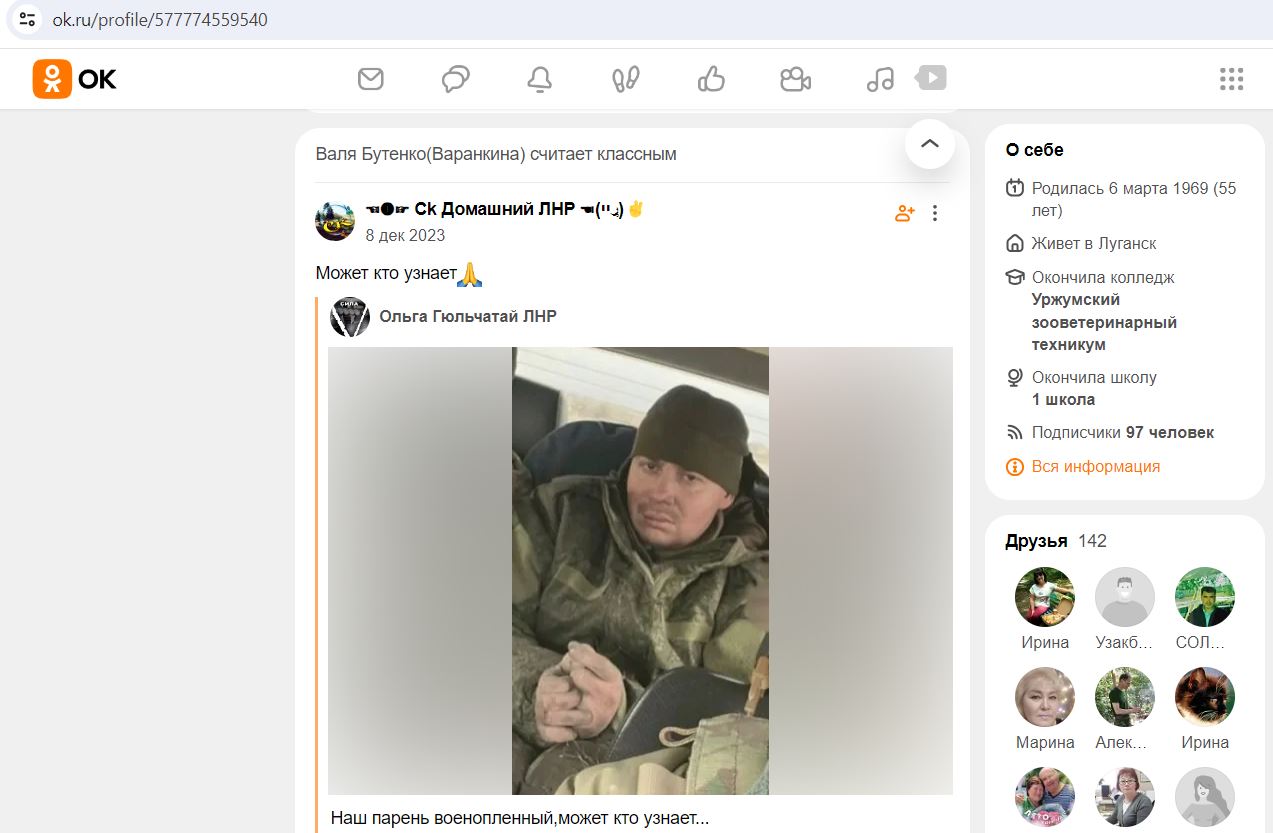The width and height of the screenshot is (1273, 833).
Task: Open the video camera icon
Action: (x=796, y=79)
